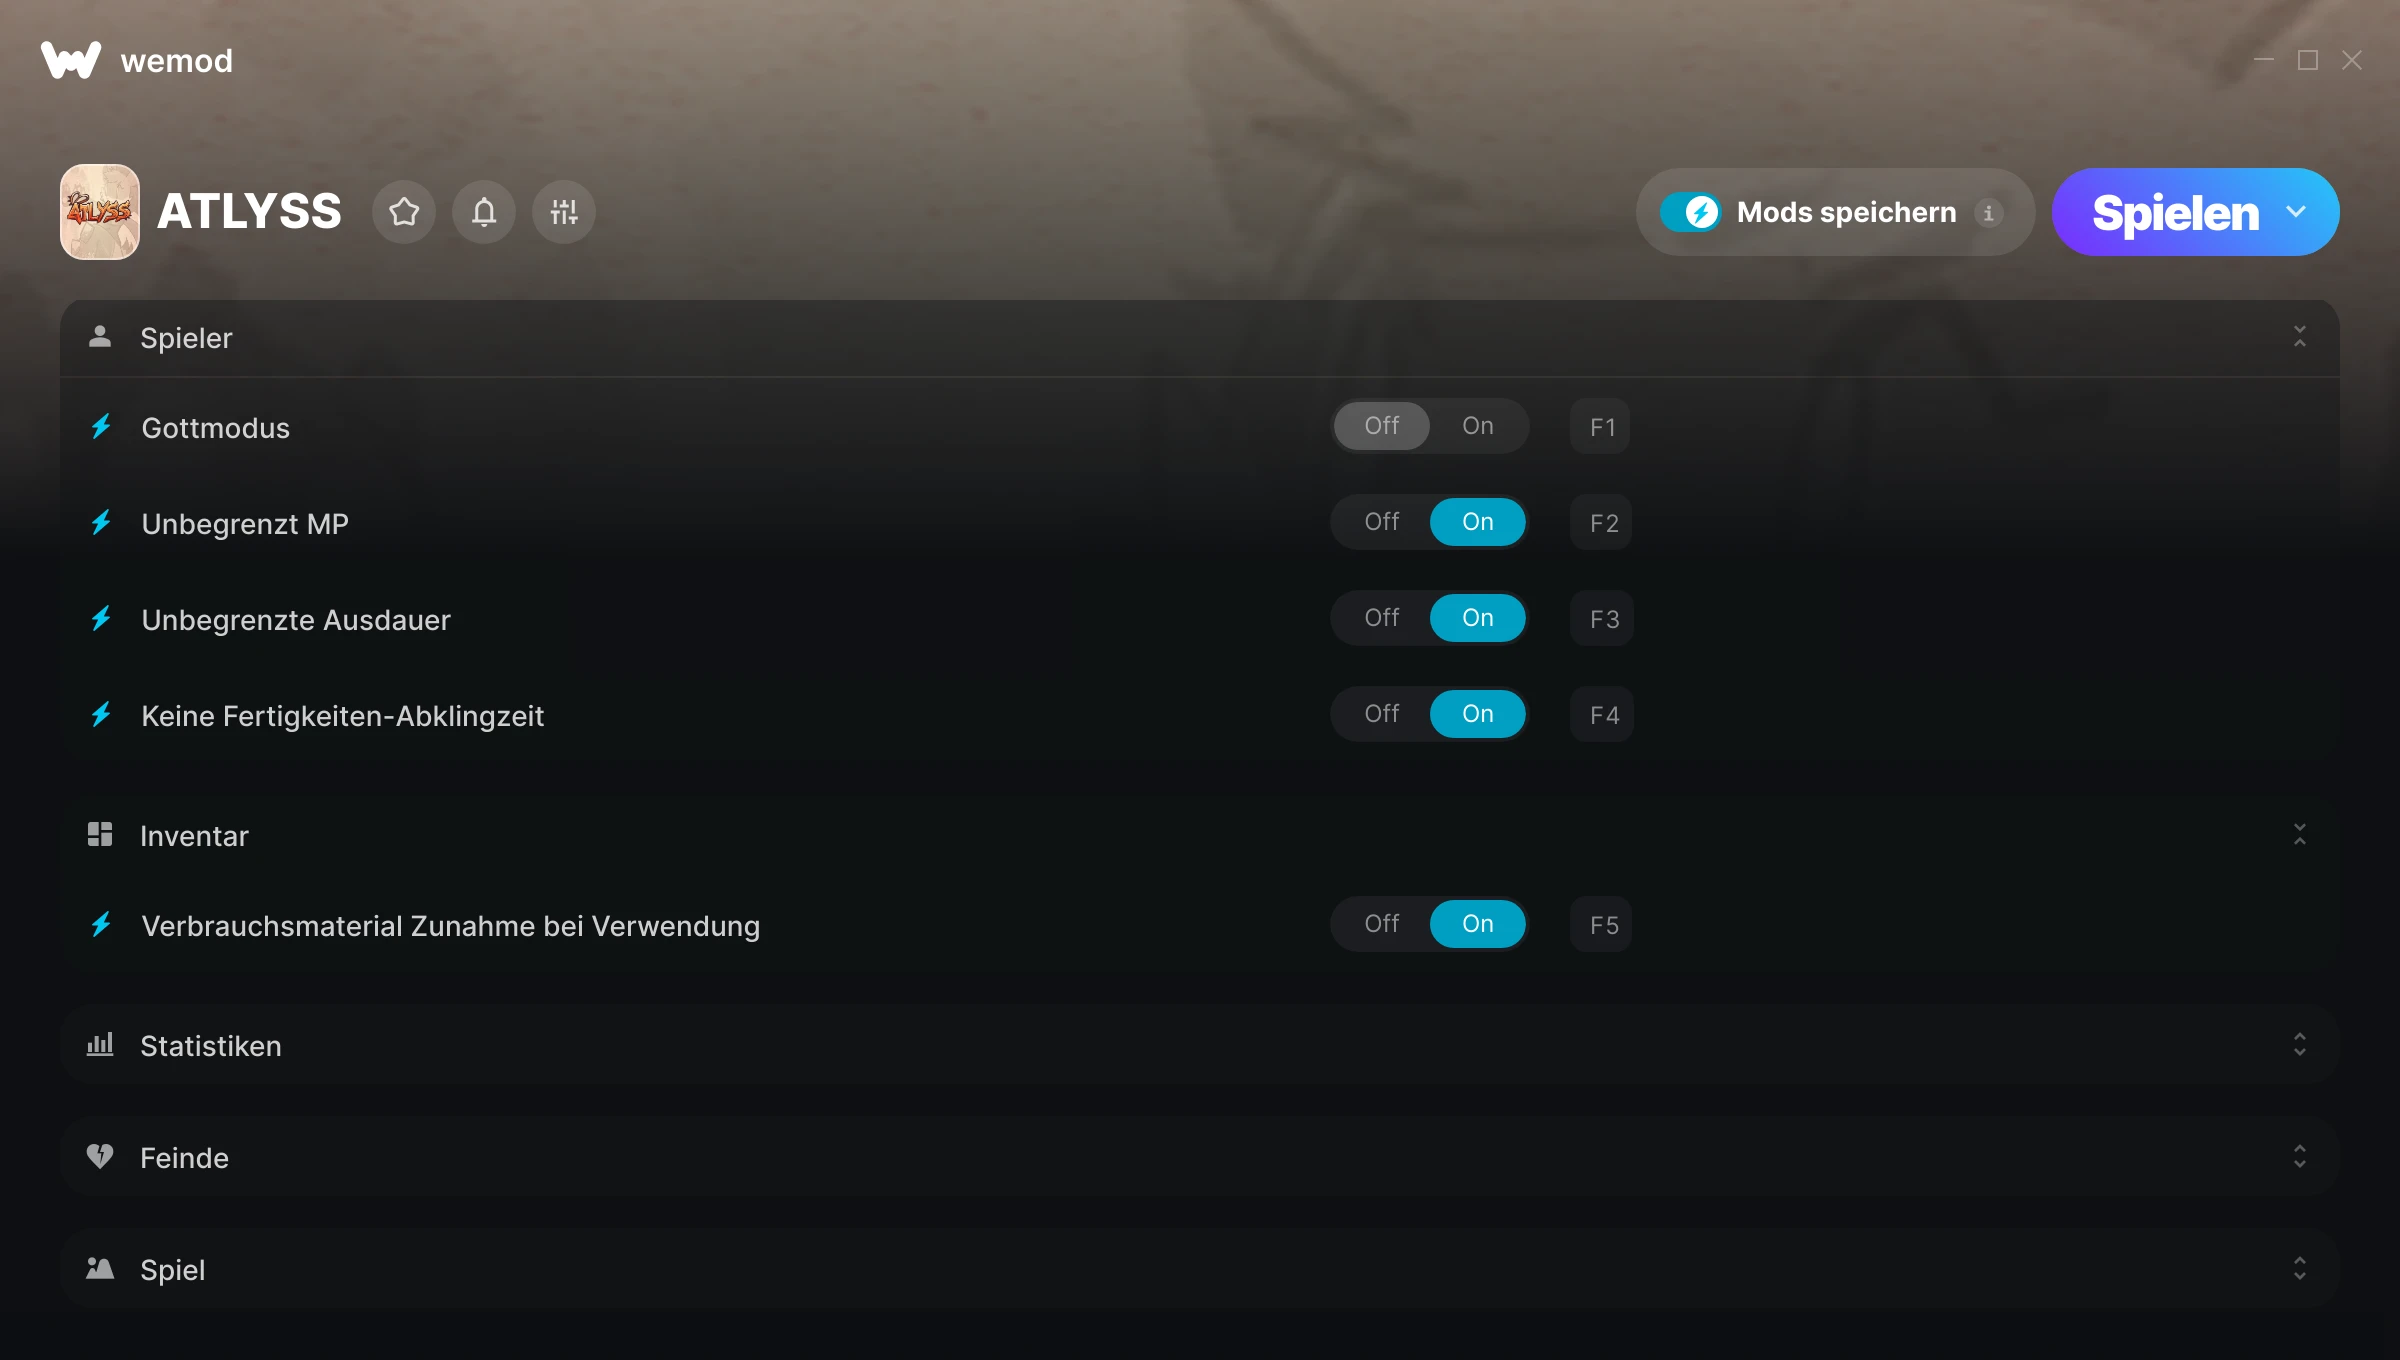This screenshot has height=1360, width=2400.
Task: Click the F3 hotkey for Unbegrenzte Ausdauer
Action: [1603, 619]
